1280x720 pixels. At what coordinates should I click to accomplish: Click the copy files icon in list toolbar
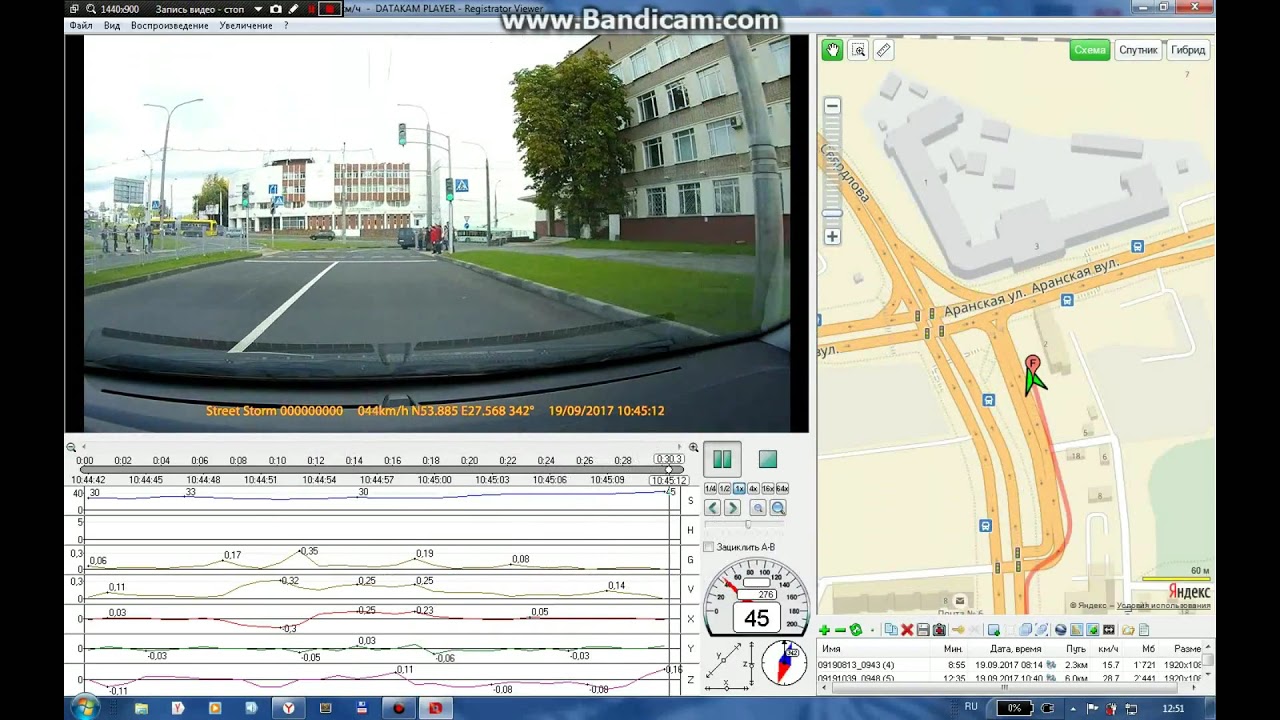coord(890,630)
